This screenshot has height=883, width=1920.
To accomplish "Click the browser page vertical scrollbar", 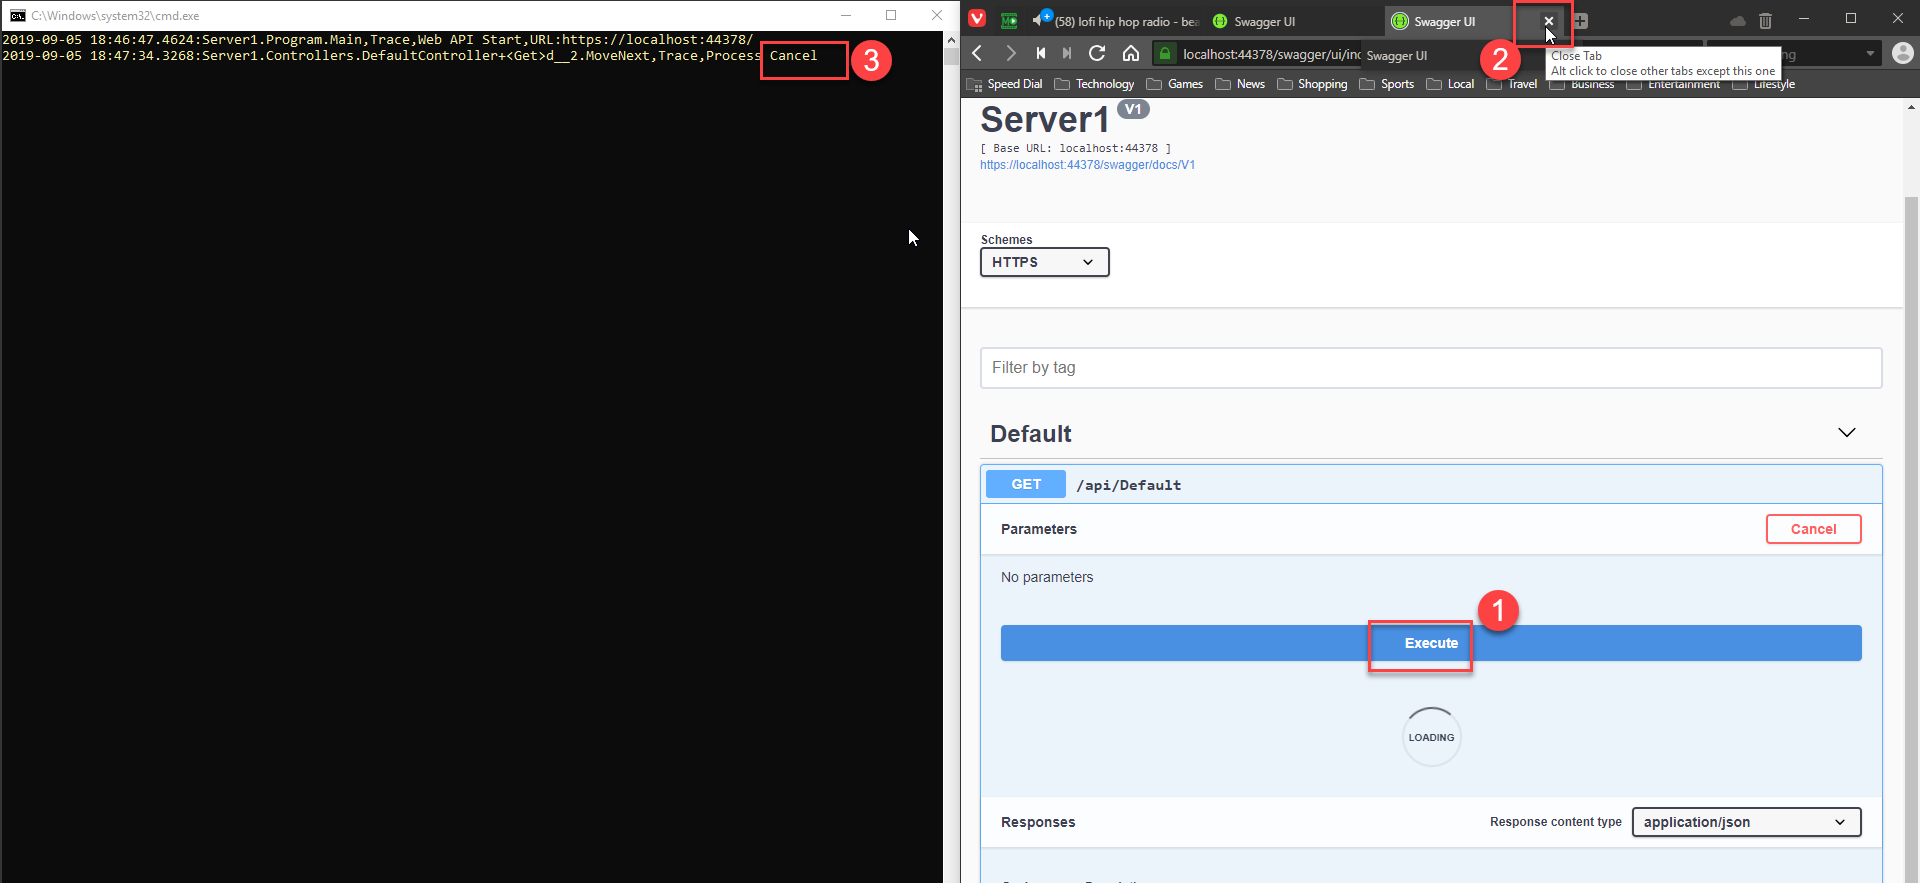I will (1911, 540).
